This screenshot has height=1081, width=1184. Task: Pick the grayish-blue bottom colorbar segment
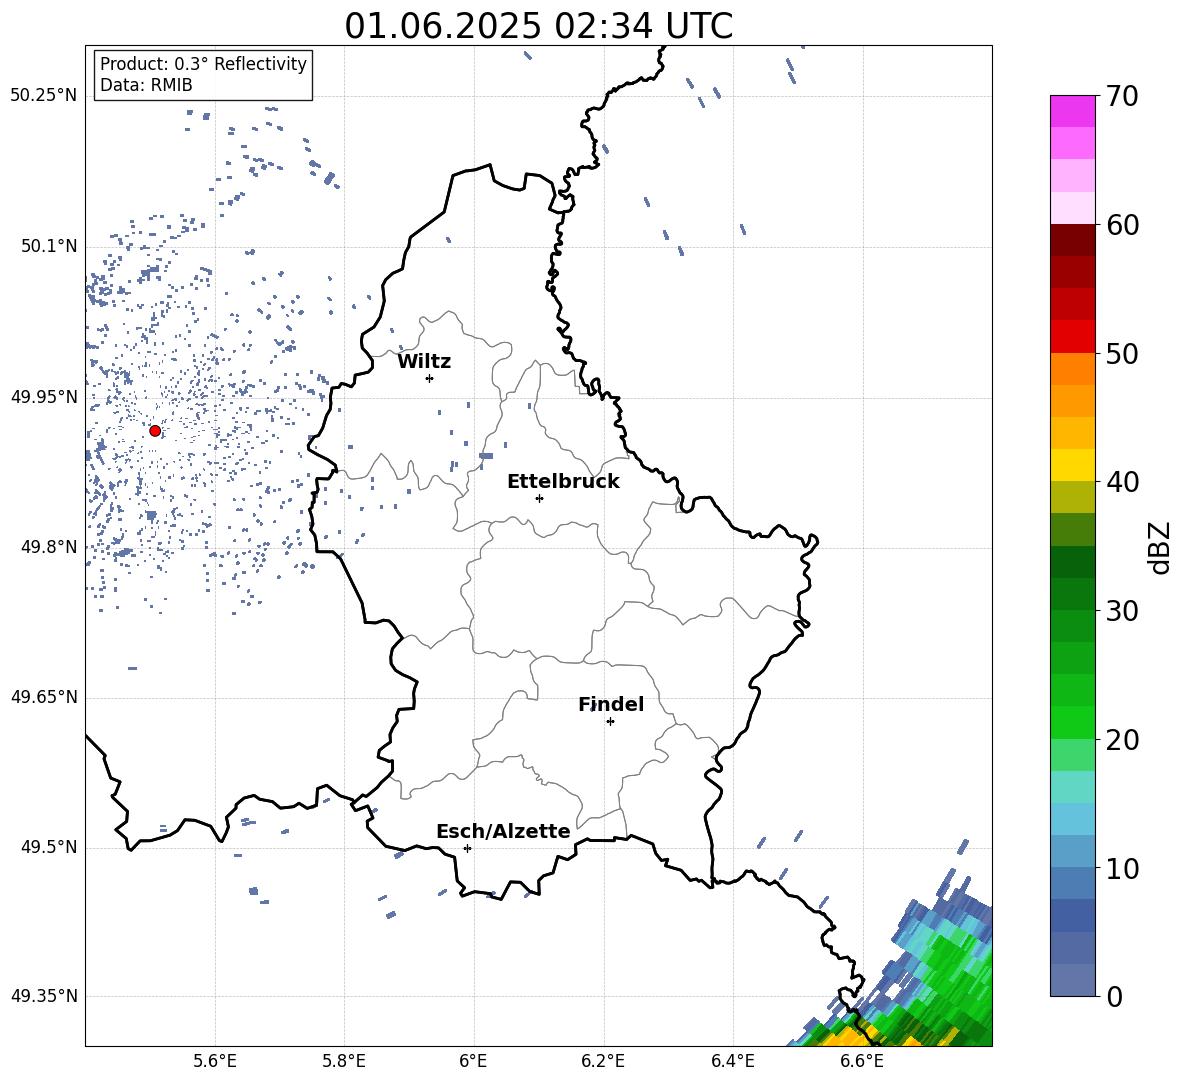point(1073,980)
